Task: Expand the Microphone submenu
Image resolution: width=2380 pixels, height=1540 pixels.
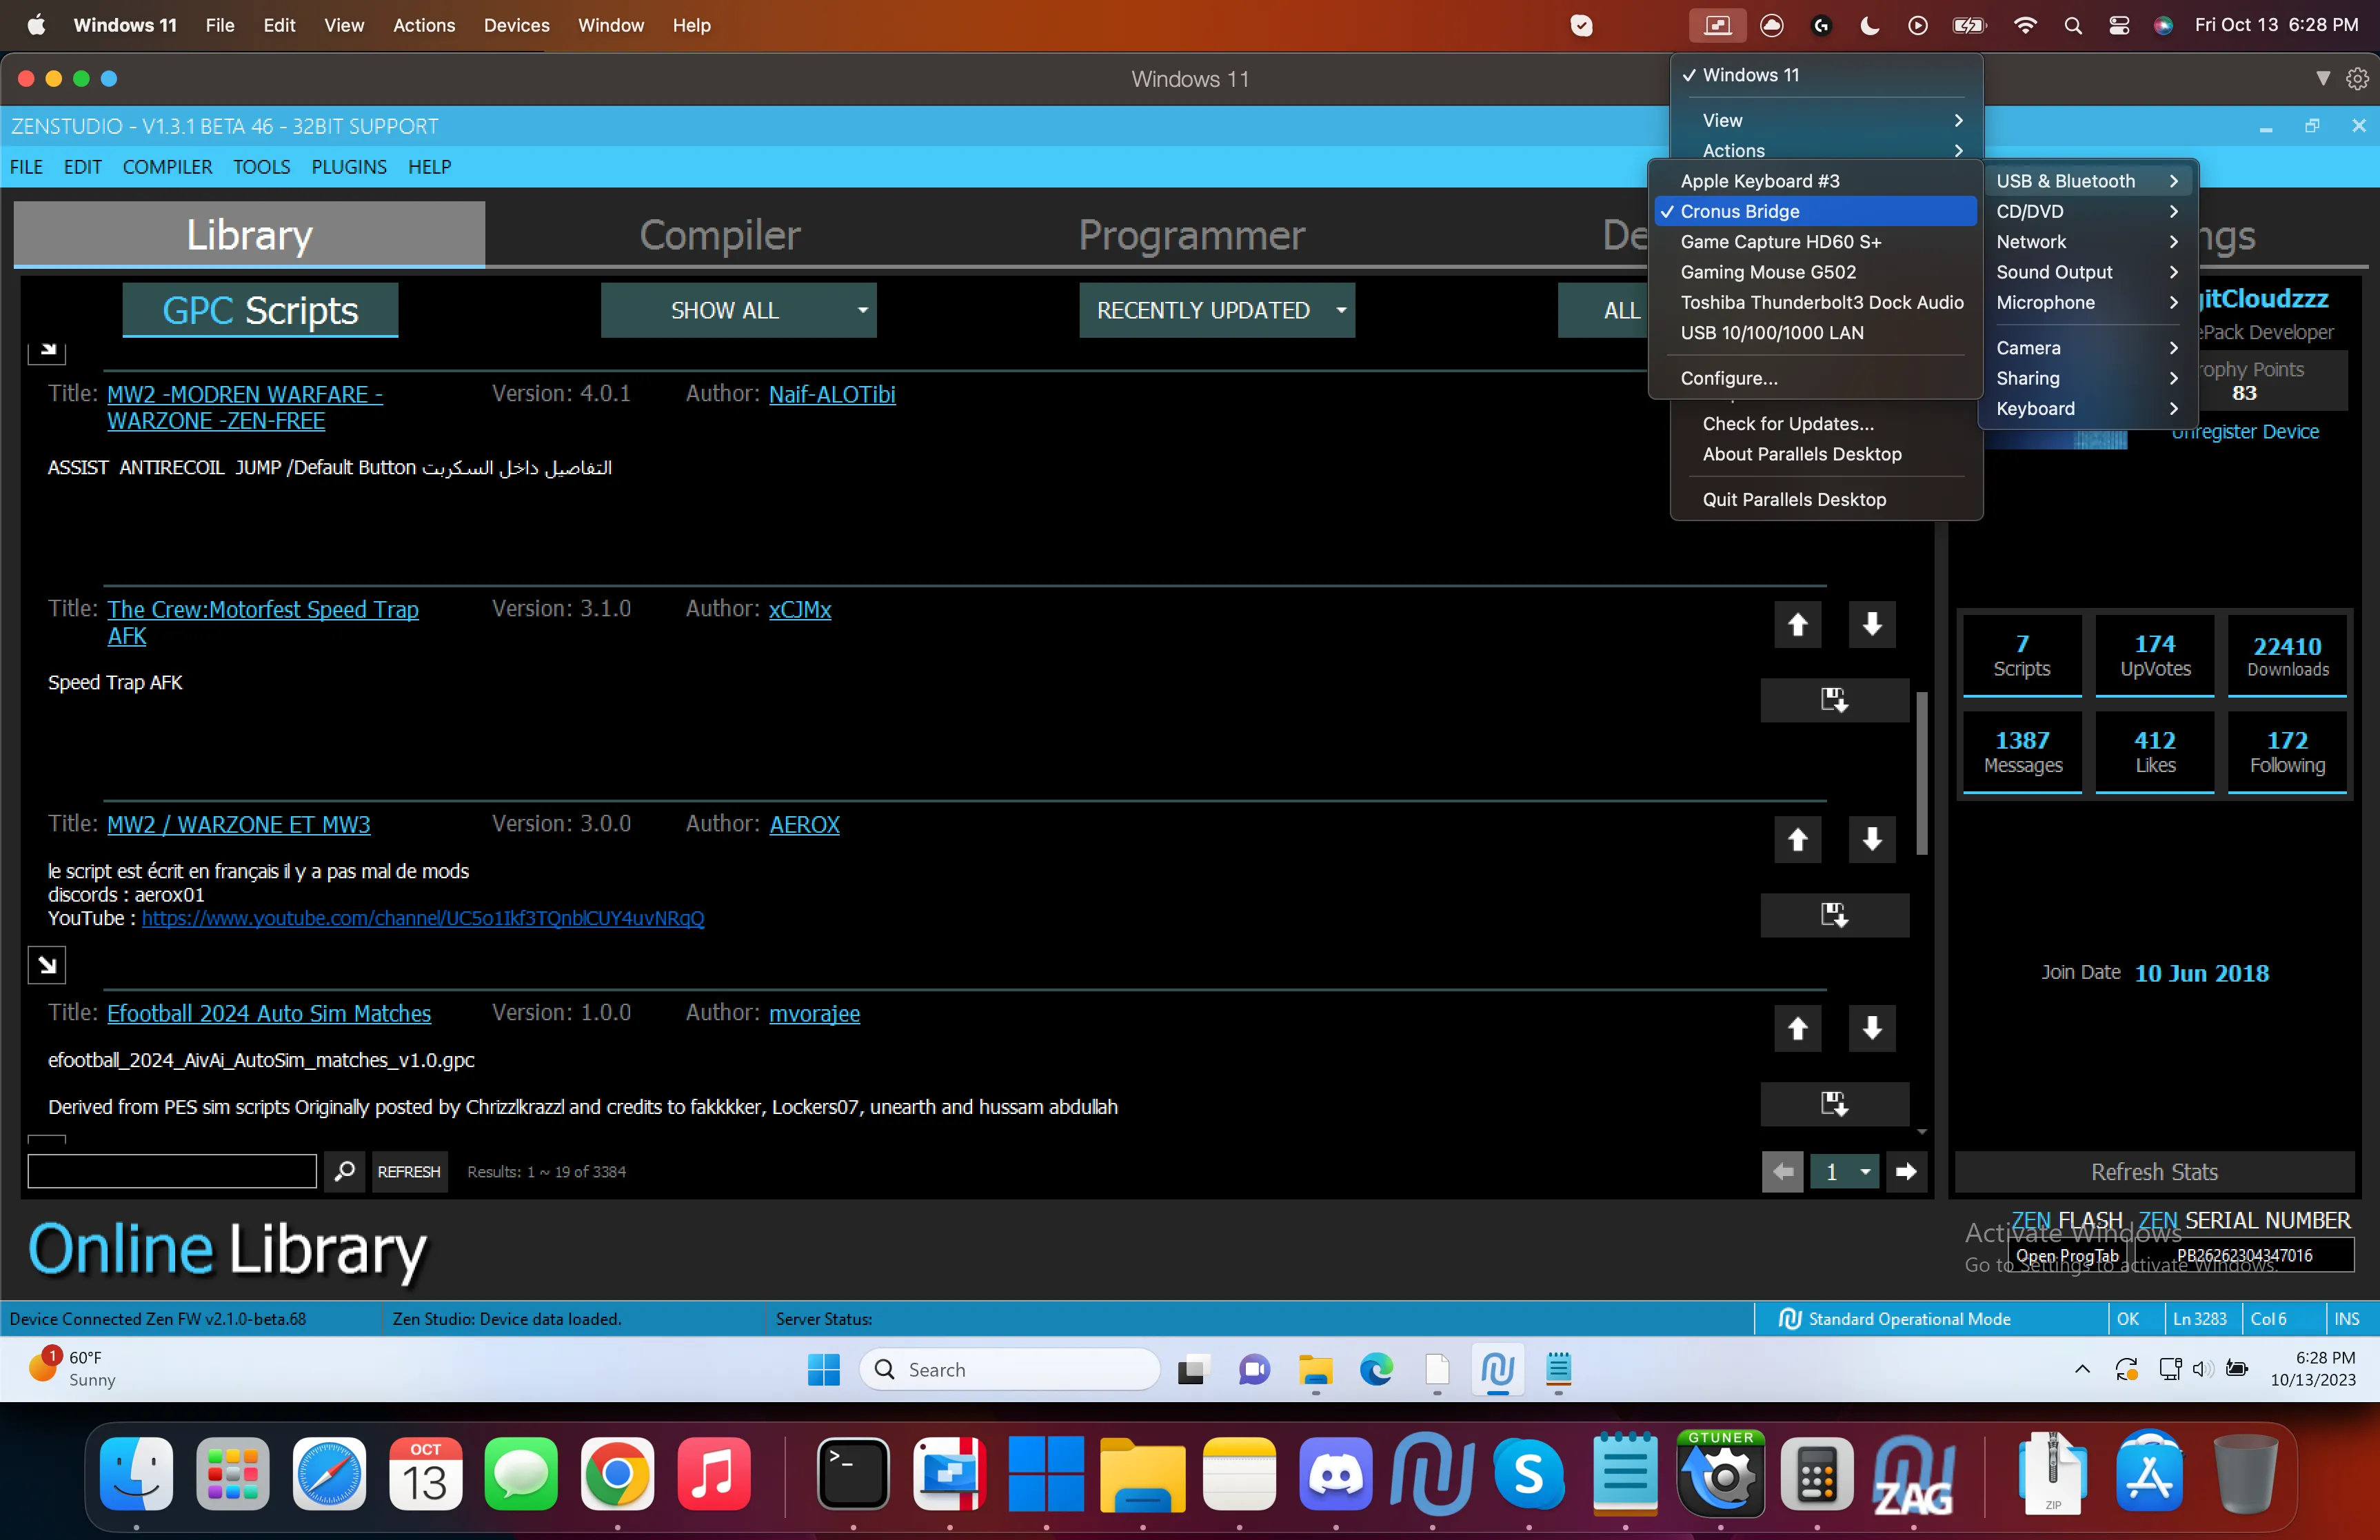Action: coord(2087,302)
